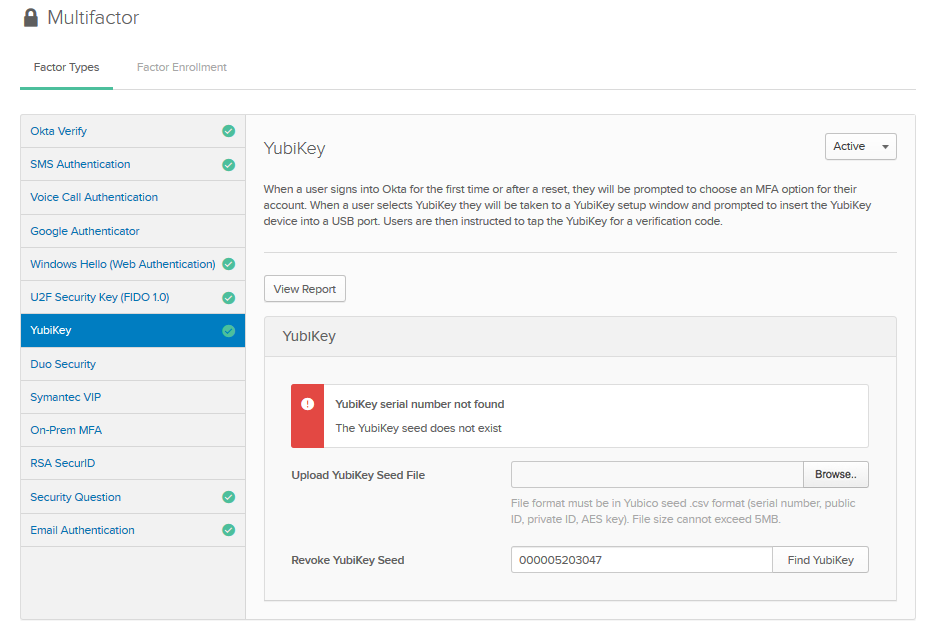Click the green checkmark beside Windows Hello
The height and width of the screenshot is (621, 928).
(228, 264)
